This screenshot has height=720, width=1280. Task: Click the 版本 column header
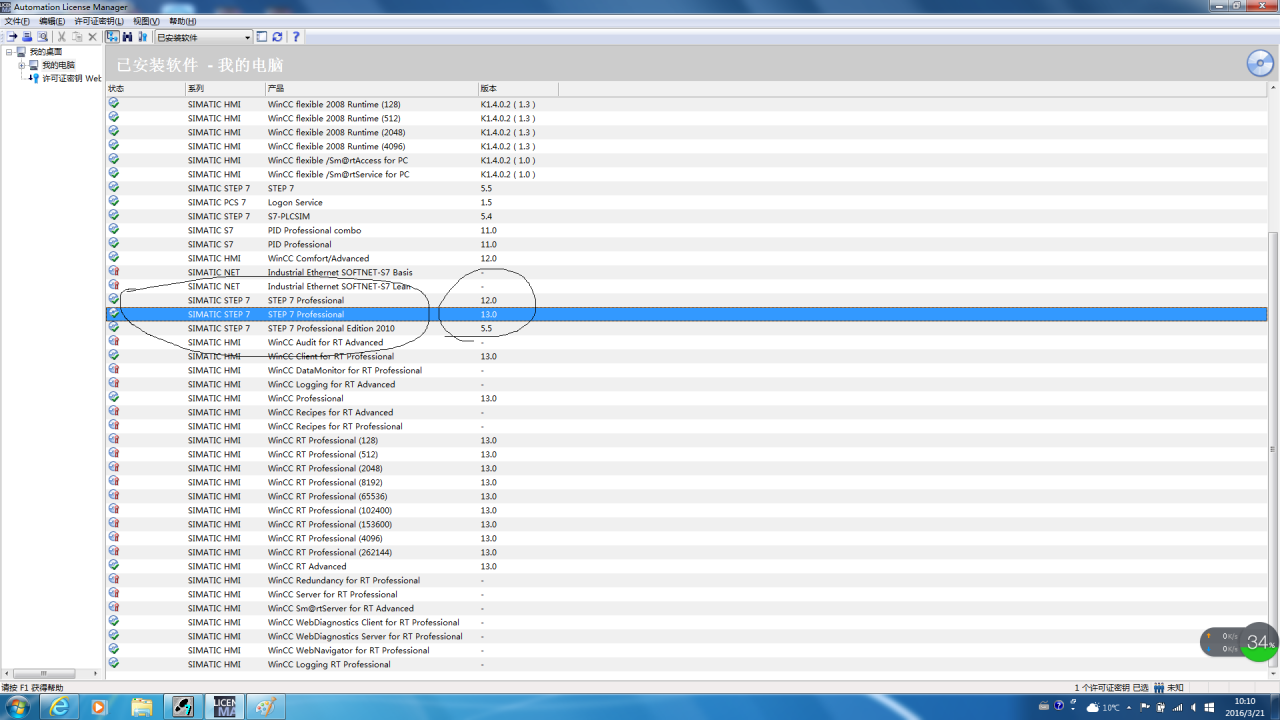click(x=518, y=89)
